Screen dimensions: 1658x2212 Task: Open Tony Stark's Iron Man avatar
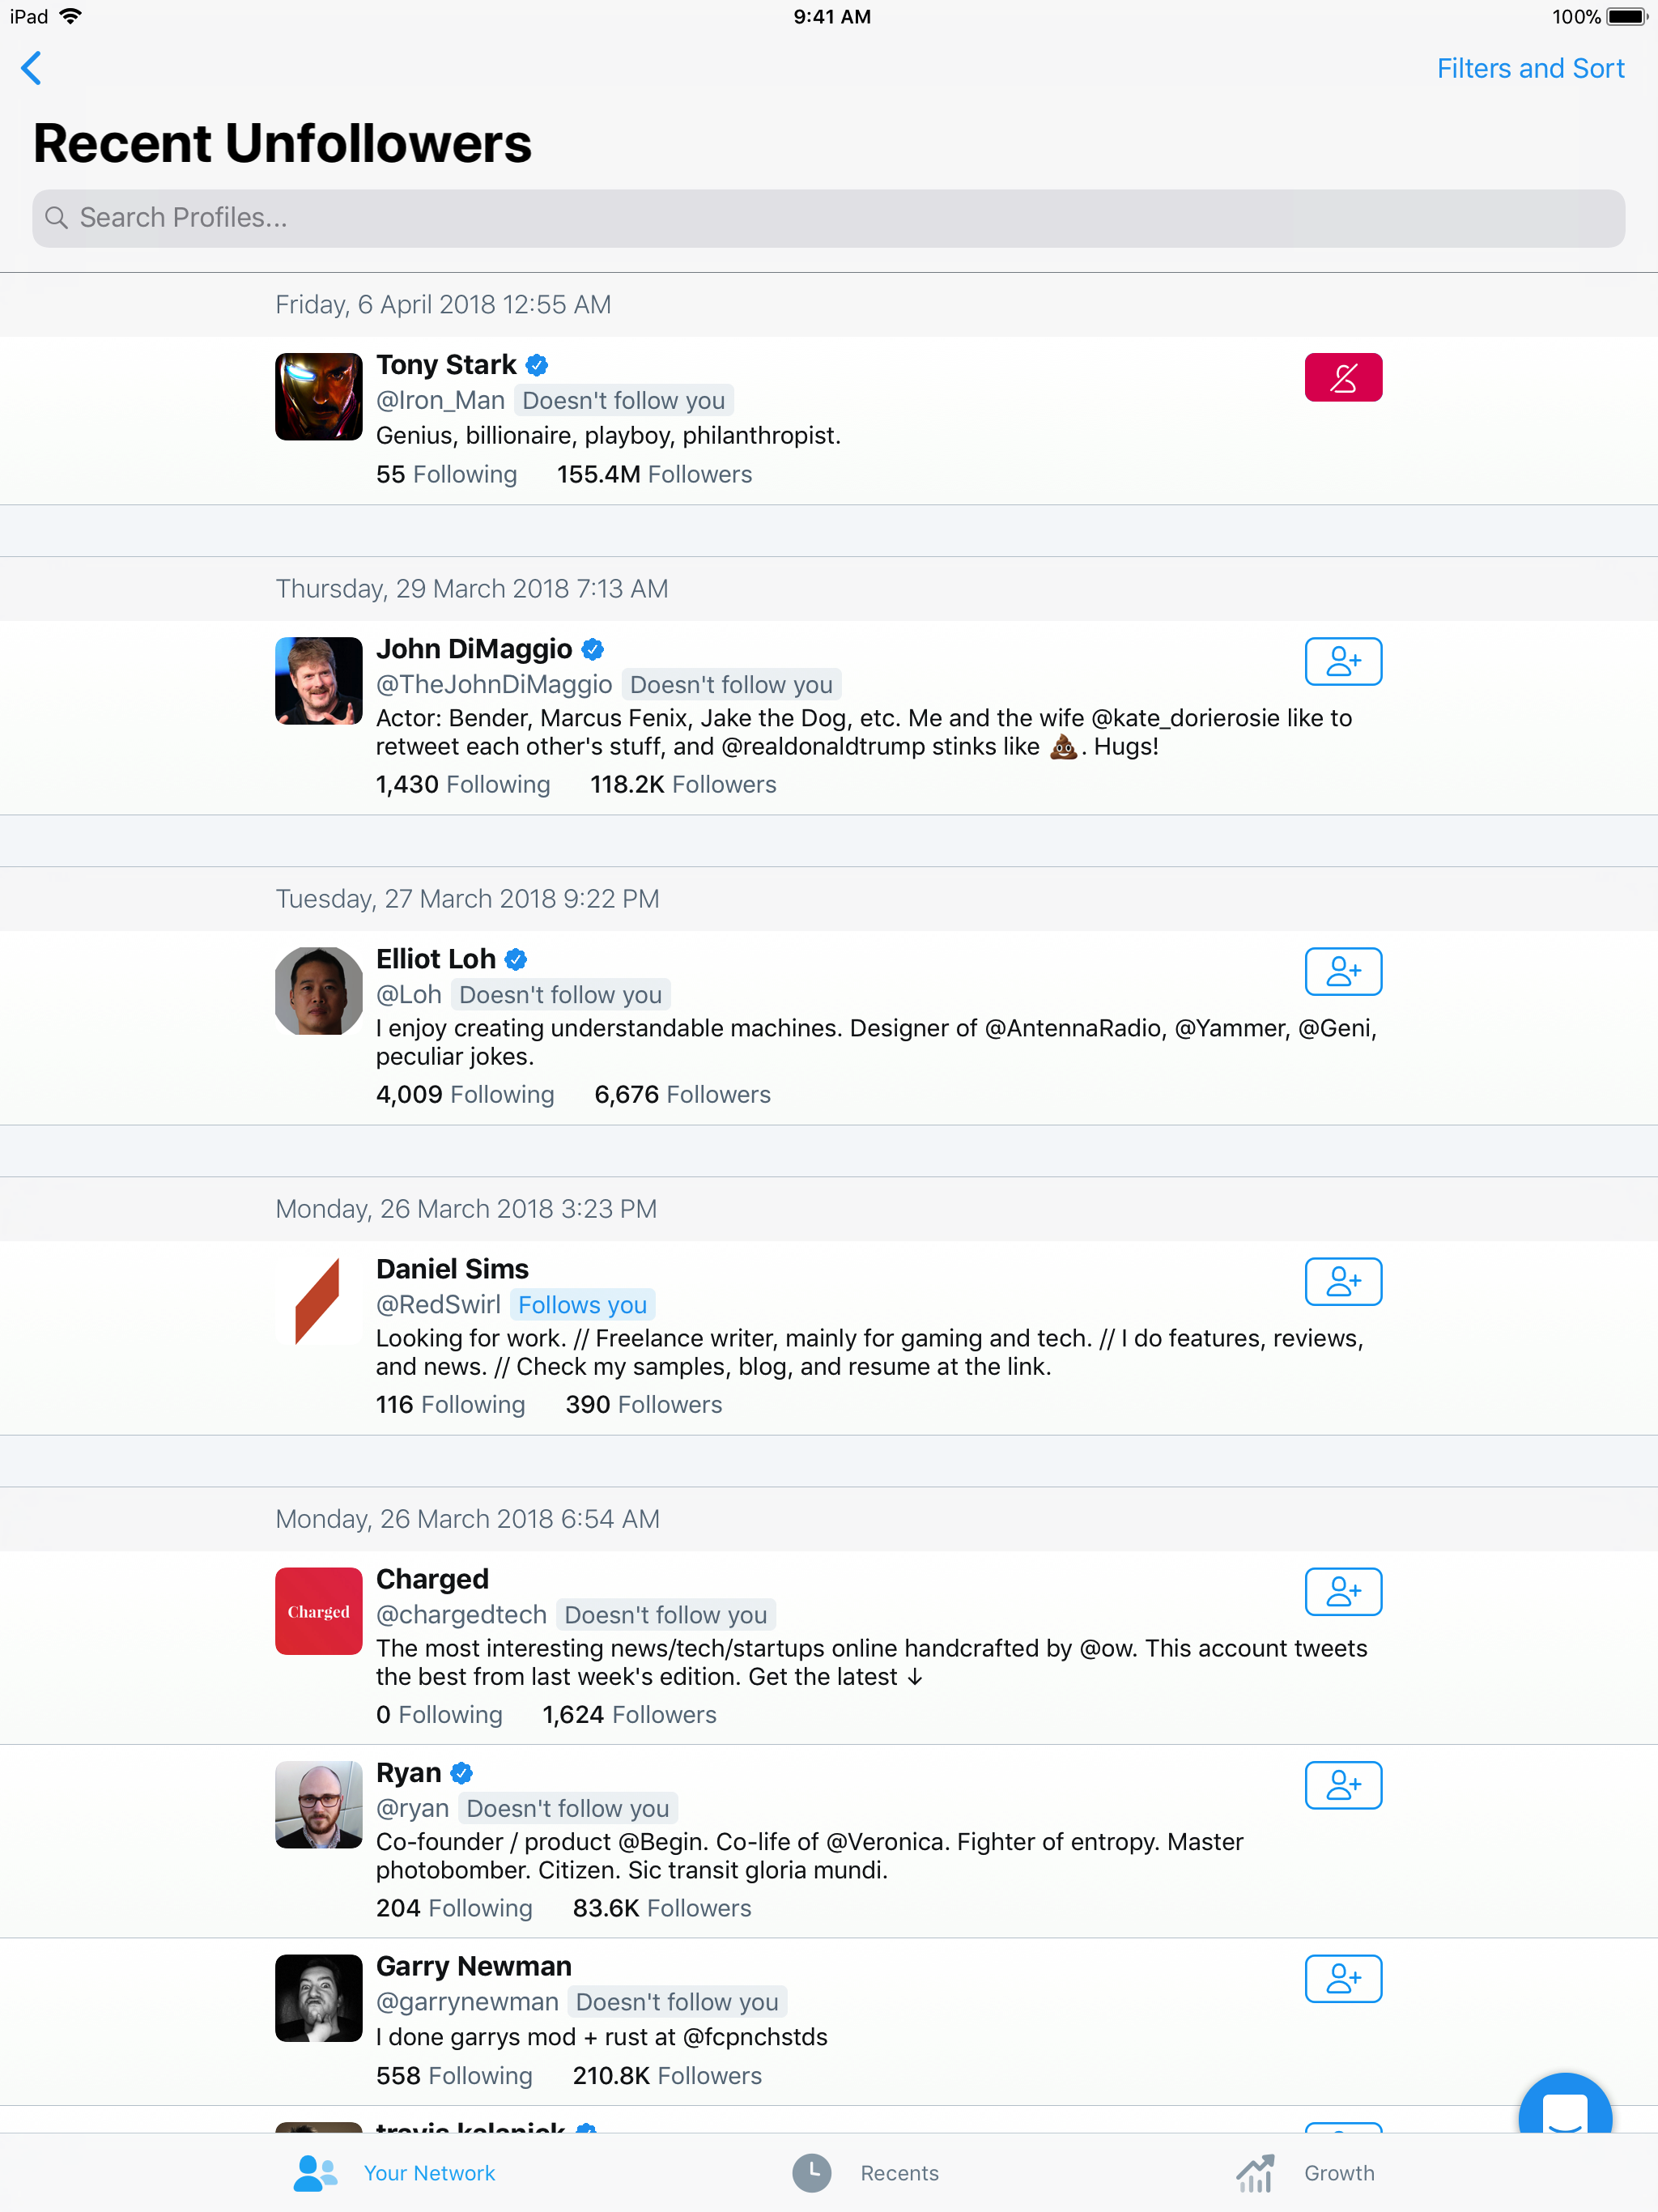(x=318, y=396)
